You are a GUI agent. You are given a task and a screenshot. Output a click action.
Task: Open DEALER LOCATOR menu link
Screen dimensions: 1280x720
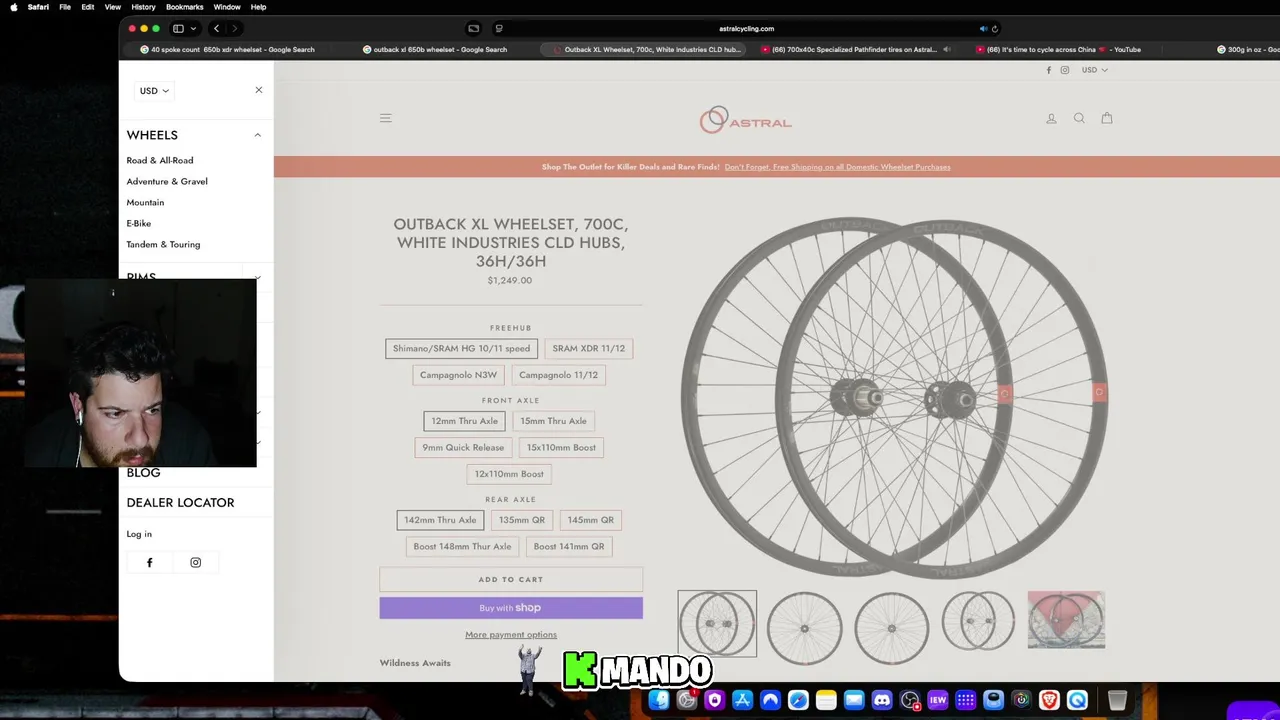coord(180,502)
